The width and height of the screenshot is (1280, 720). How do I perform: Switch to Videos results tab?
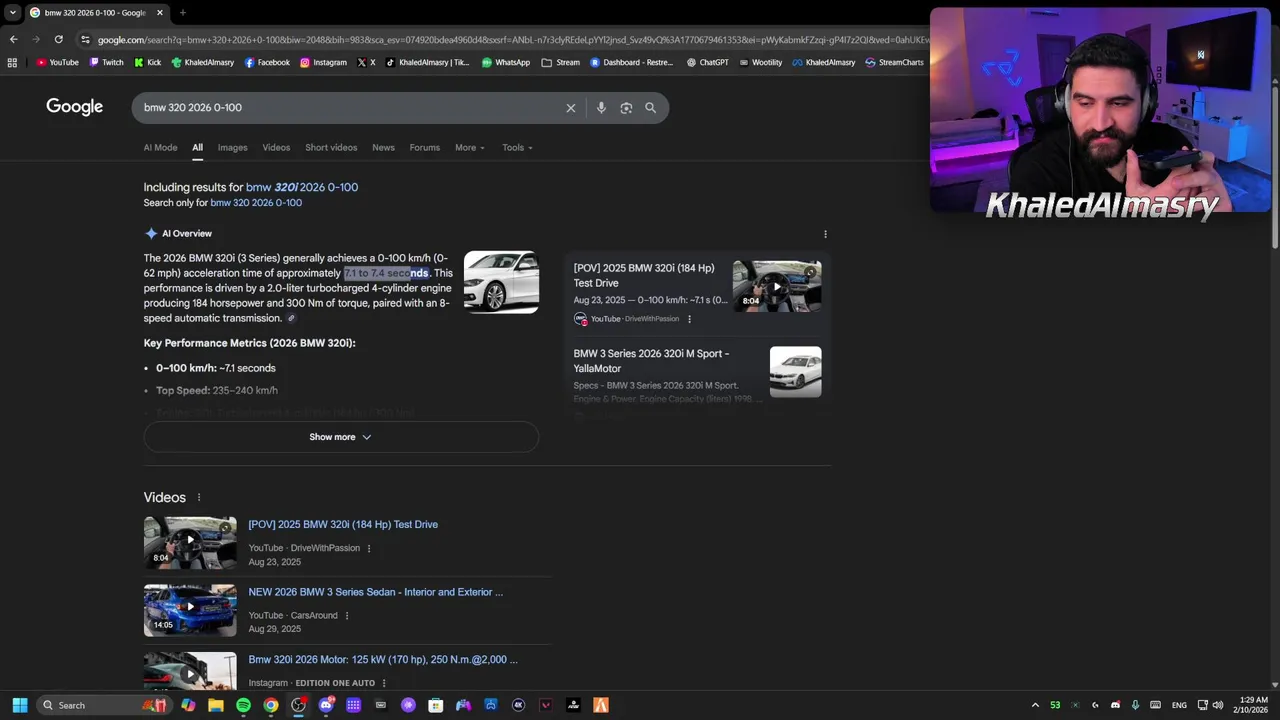(276, 147)
